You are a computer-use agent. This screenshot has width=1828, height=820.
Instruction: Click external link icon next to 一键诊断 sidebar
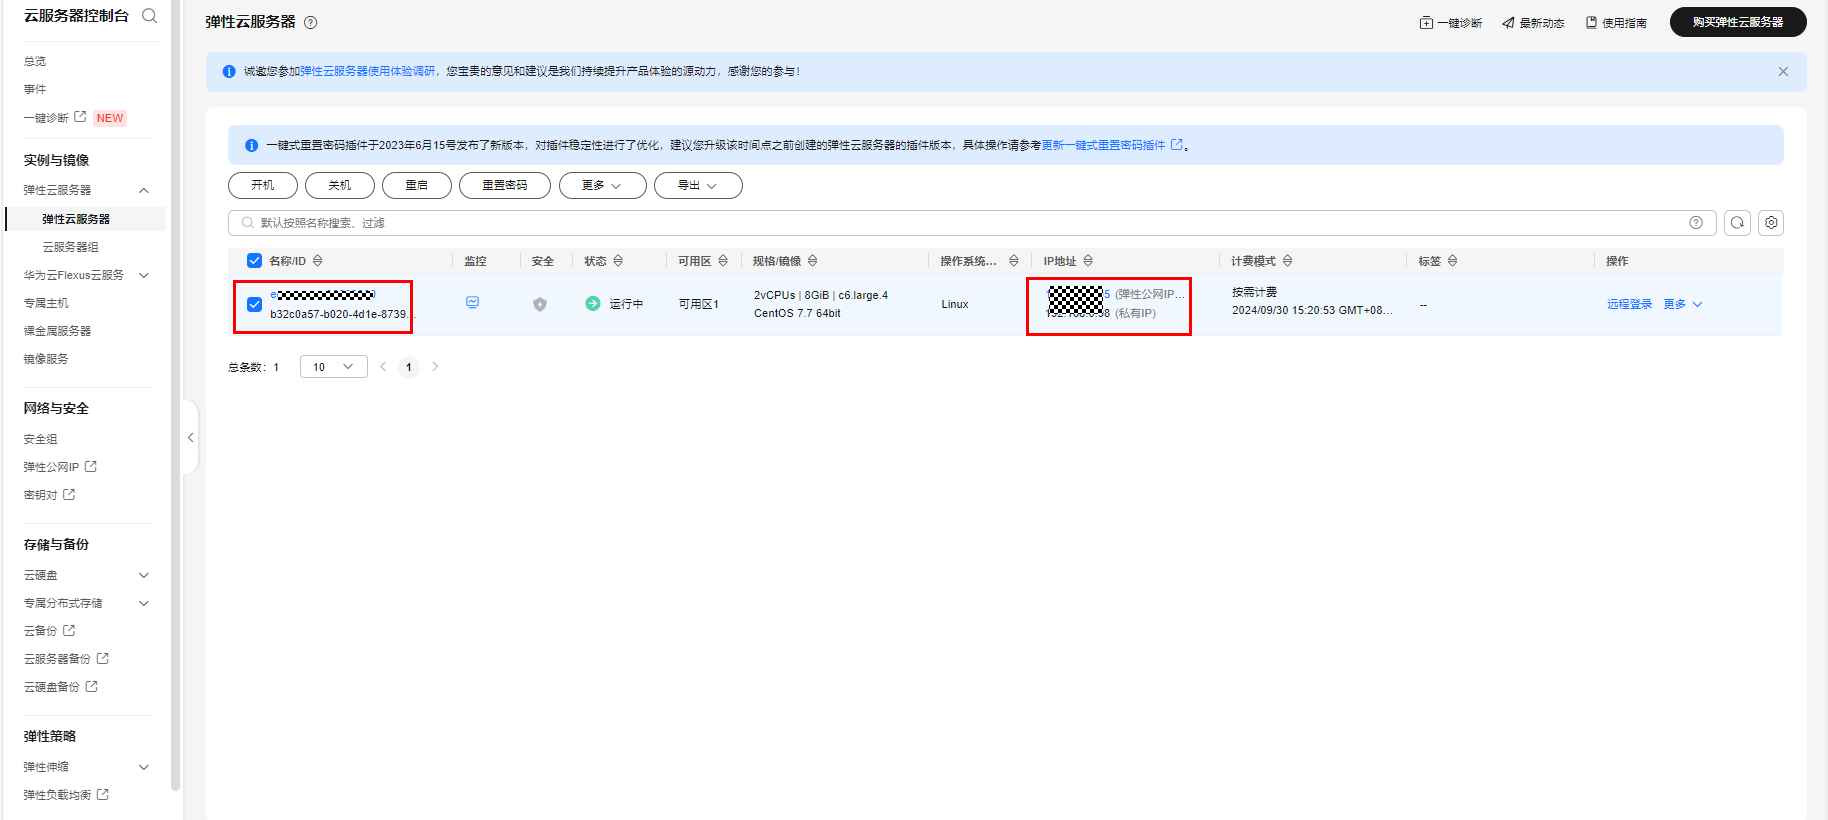click(x=80, y=117)
